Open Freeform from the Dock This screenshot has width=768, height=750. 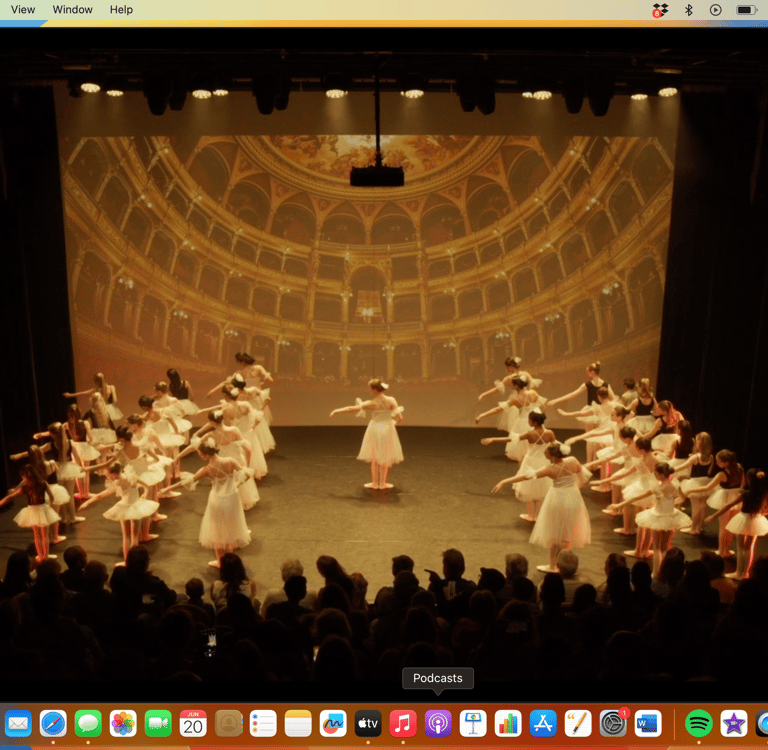tap(333, 723)
